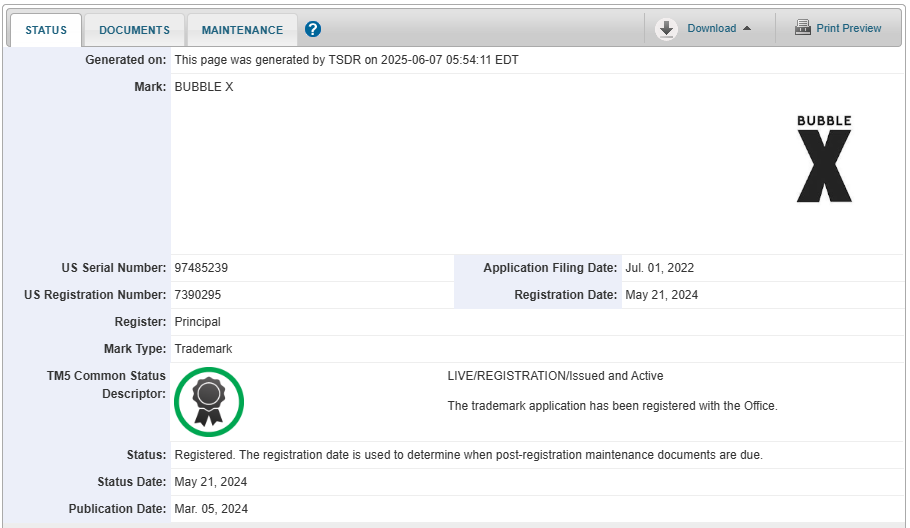910x528 pixels.
Task: Open Print Preview link
Action: (x=848, y=28)
